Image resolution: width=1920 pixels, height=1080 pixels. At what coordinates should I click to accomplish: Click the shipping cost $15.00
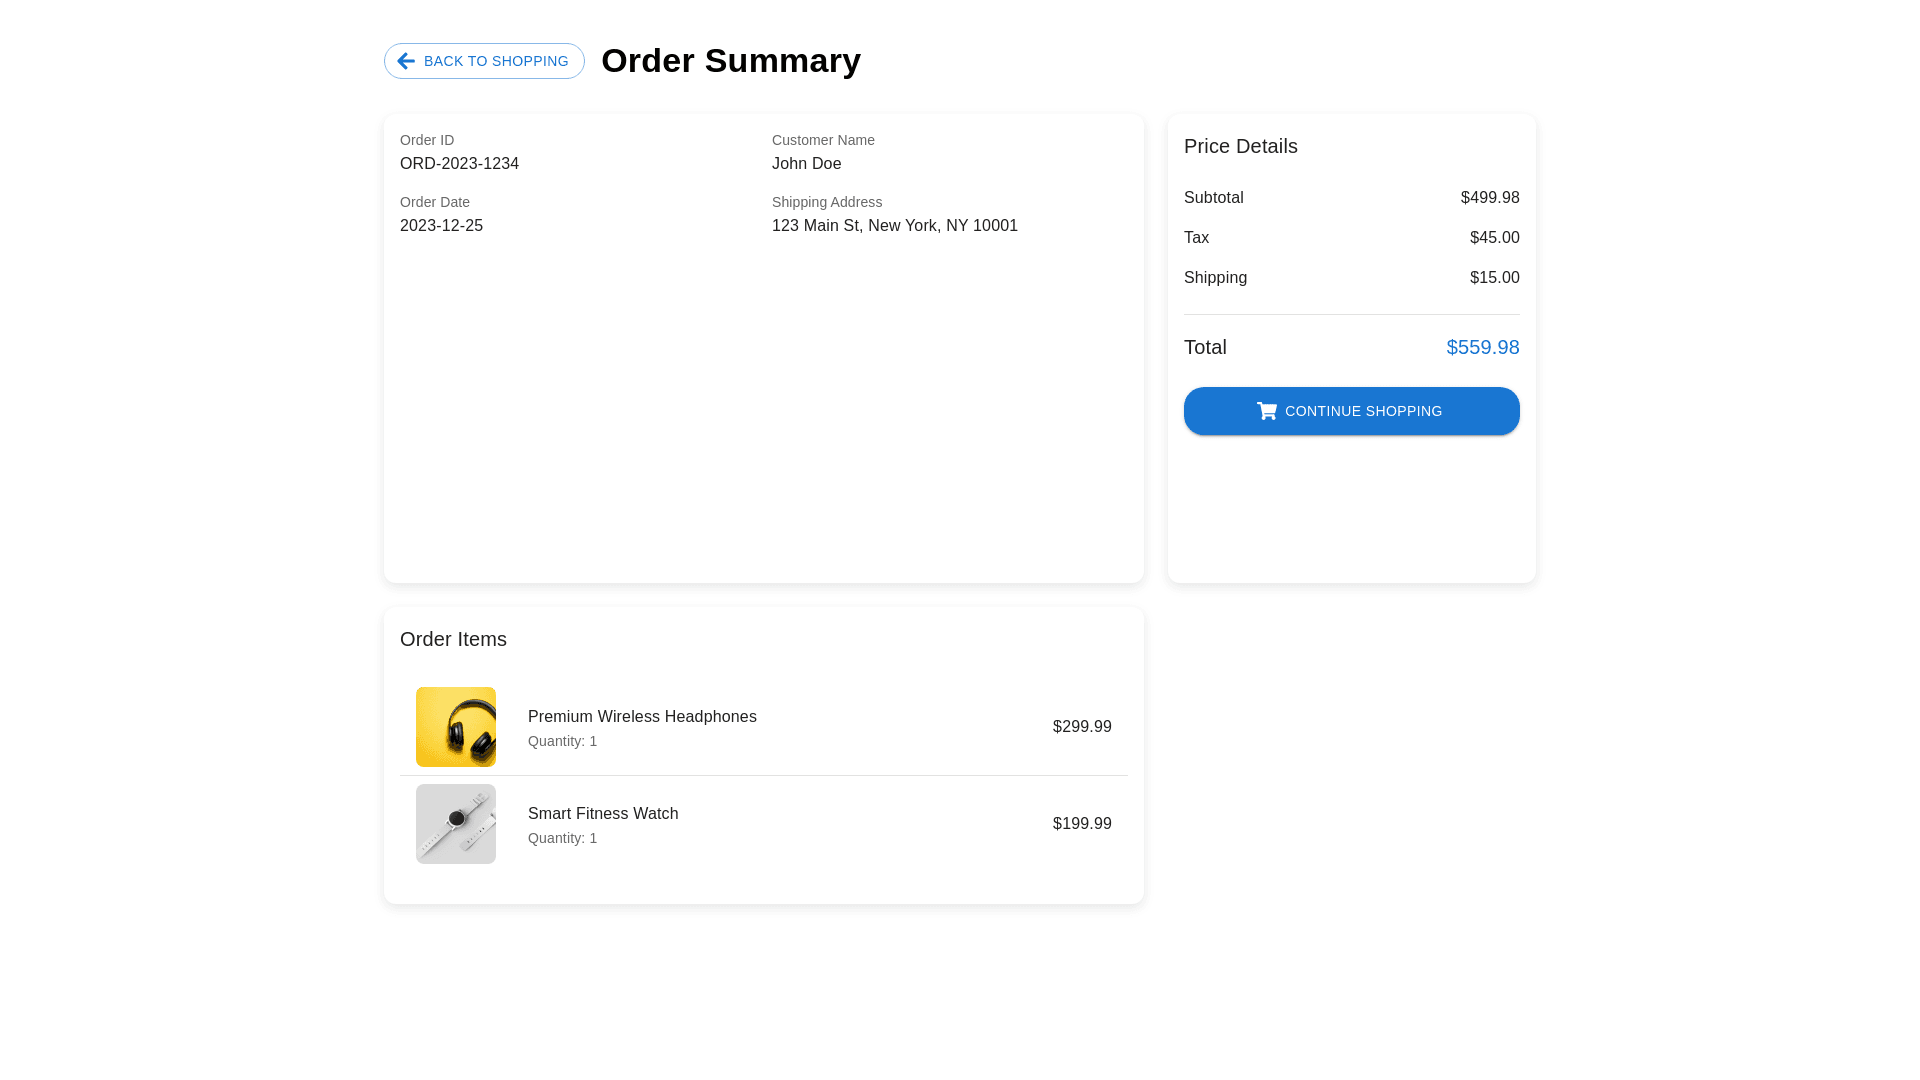[1494, 278]
